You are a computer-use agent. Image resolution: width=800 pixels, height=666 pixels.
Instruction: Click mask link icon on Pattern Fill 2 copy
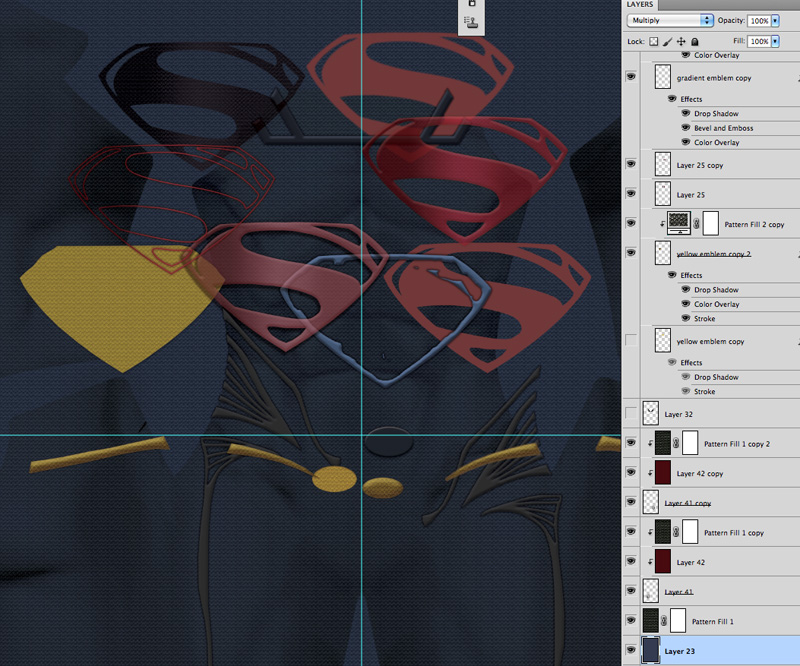point(696,224)
